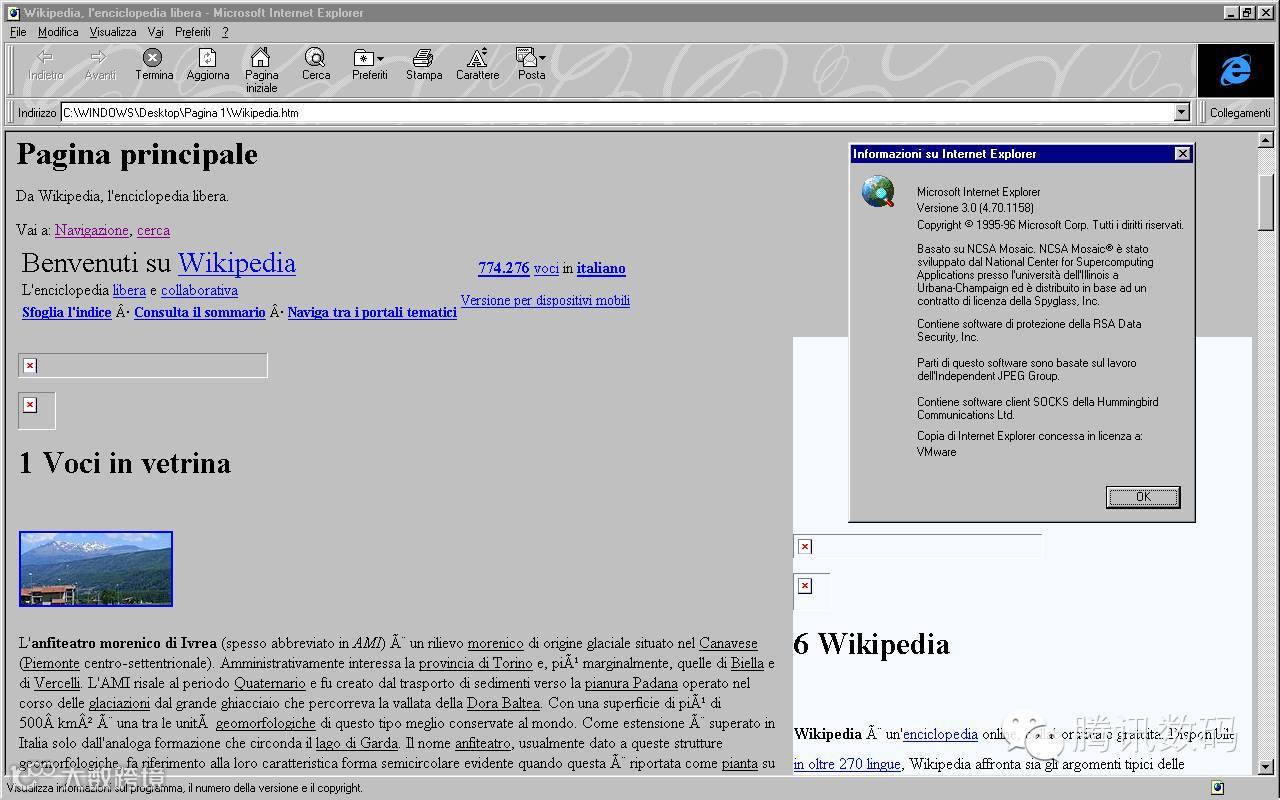Click the globe icon in the info dialog

(878, 191)
